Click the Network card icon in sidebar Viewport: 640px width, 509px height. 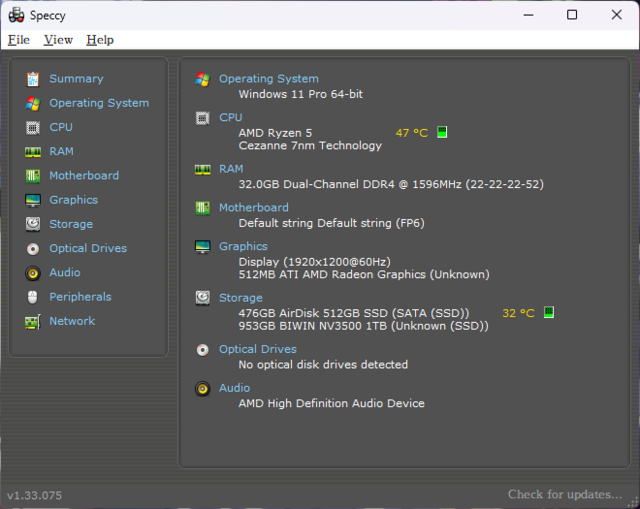(x=33, y=322)
